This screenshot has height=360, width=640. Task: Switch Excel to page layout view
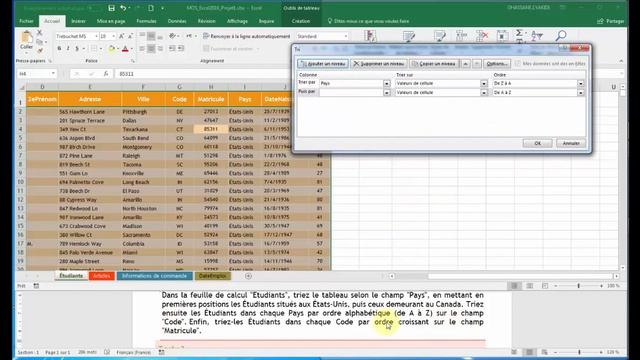(x=530, y=286)
